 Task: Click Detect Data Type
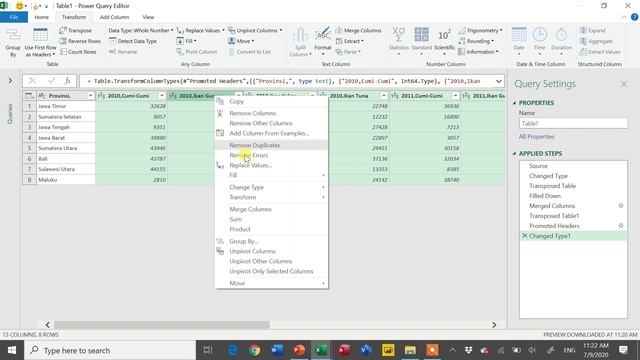(133, 41)
